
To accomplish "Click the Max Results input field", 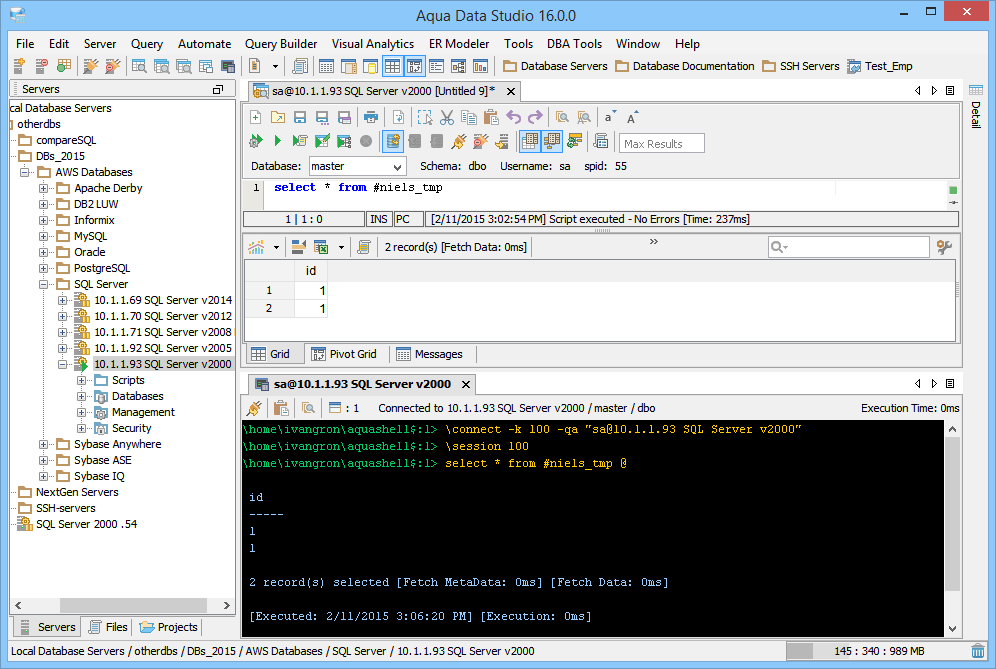I will (x=662, y=144).
